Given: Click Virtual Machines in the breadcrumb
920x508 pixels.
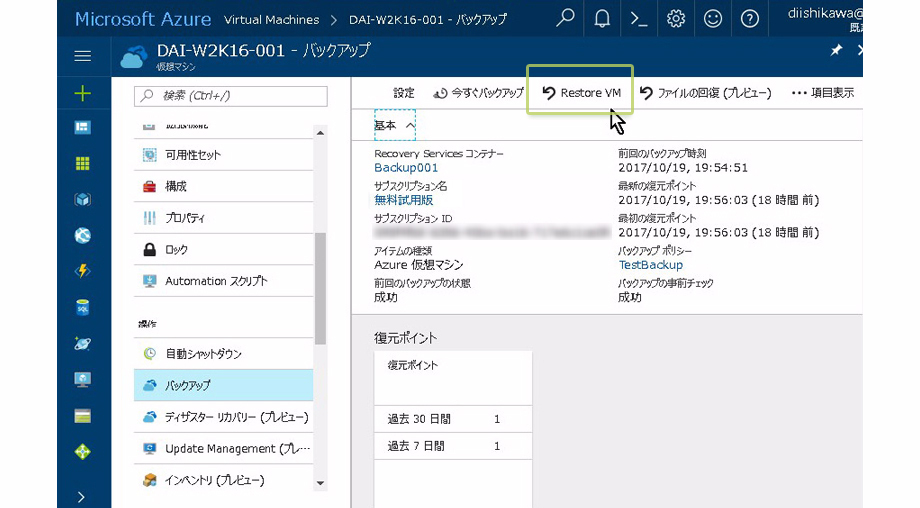Looking at the screenshot, I should pos(272,19).
